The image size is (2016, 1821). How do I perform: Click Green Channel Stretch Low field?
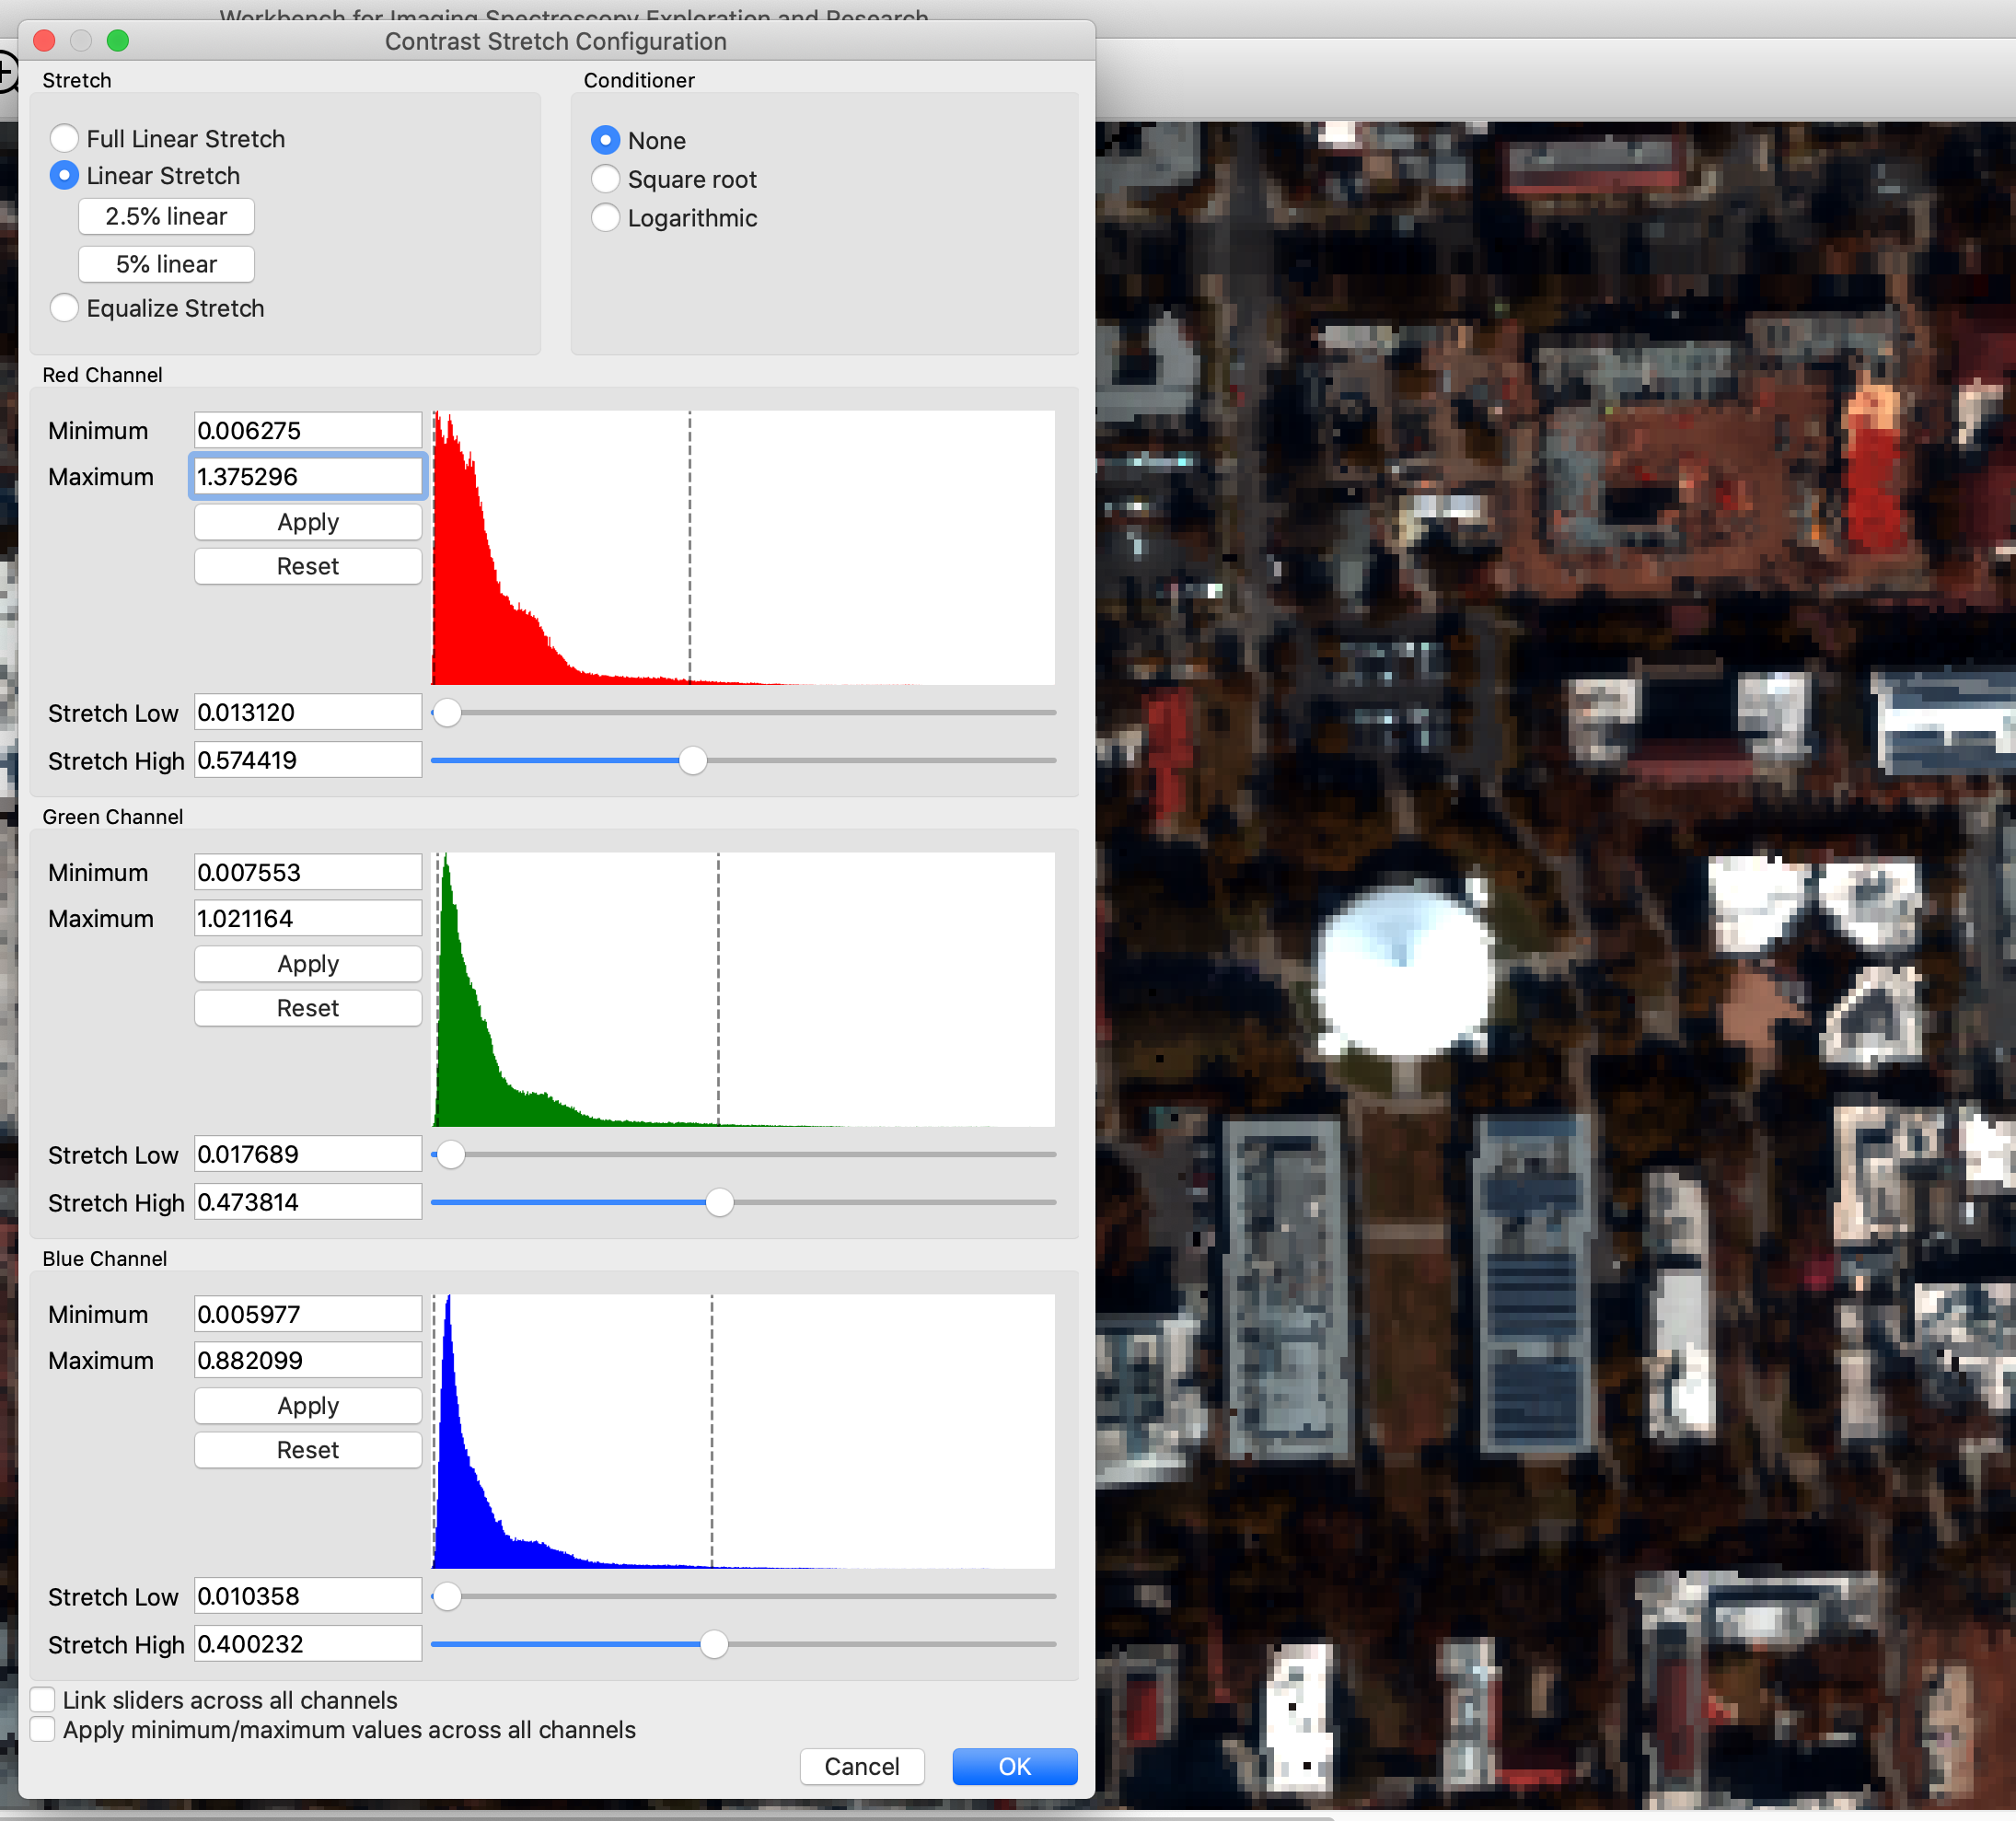(307, 1155)
